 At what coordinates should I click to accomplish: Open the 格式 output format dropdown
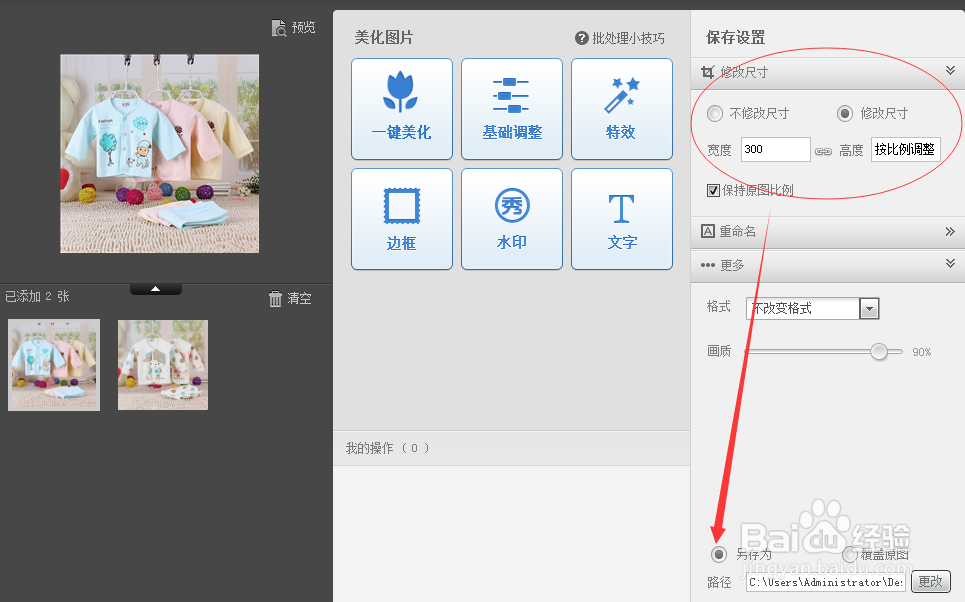point(868,307)
